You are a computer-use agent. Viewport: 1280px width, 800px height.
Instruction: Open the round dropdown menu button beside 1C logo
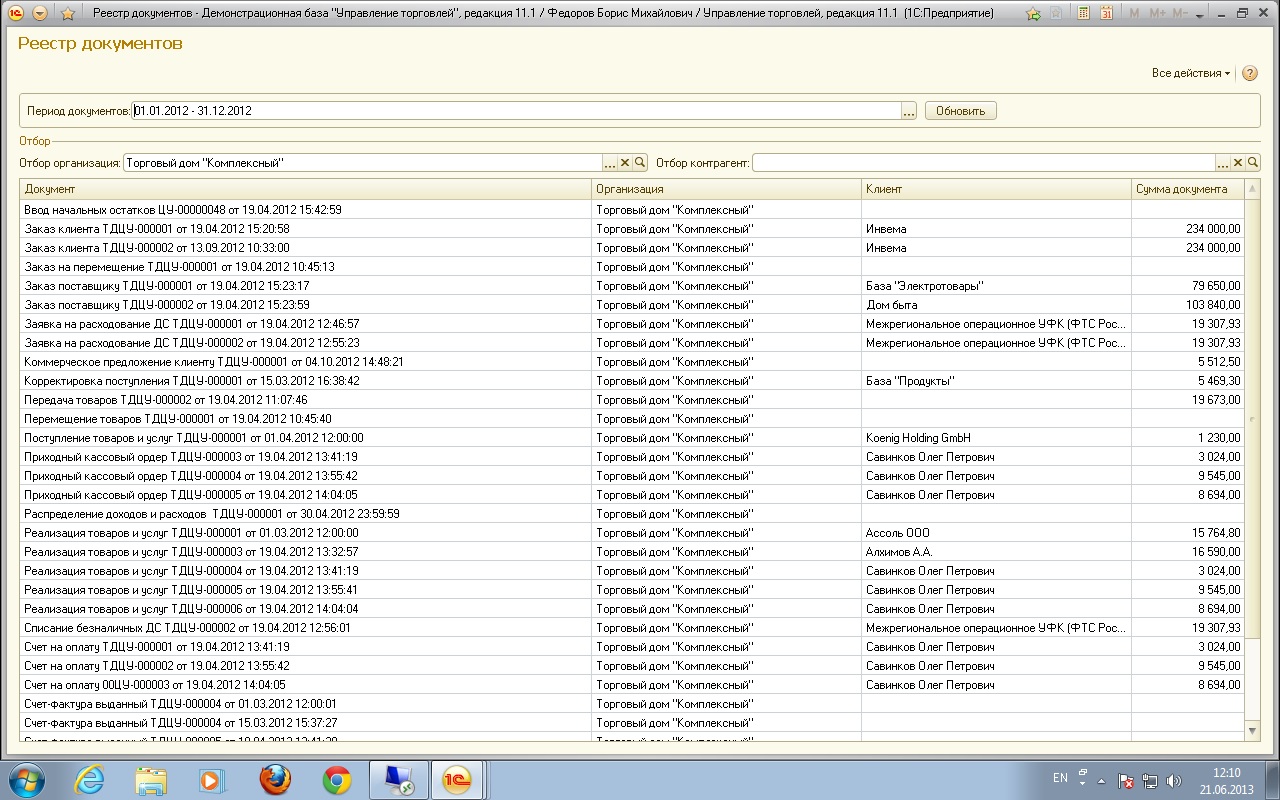click(x=40, y=13)
